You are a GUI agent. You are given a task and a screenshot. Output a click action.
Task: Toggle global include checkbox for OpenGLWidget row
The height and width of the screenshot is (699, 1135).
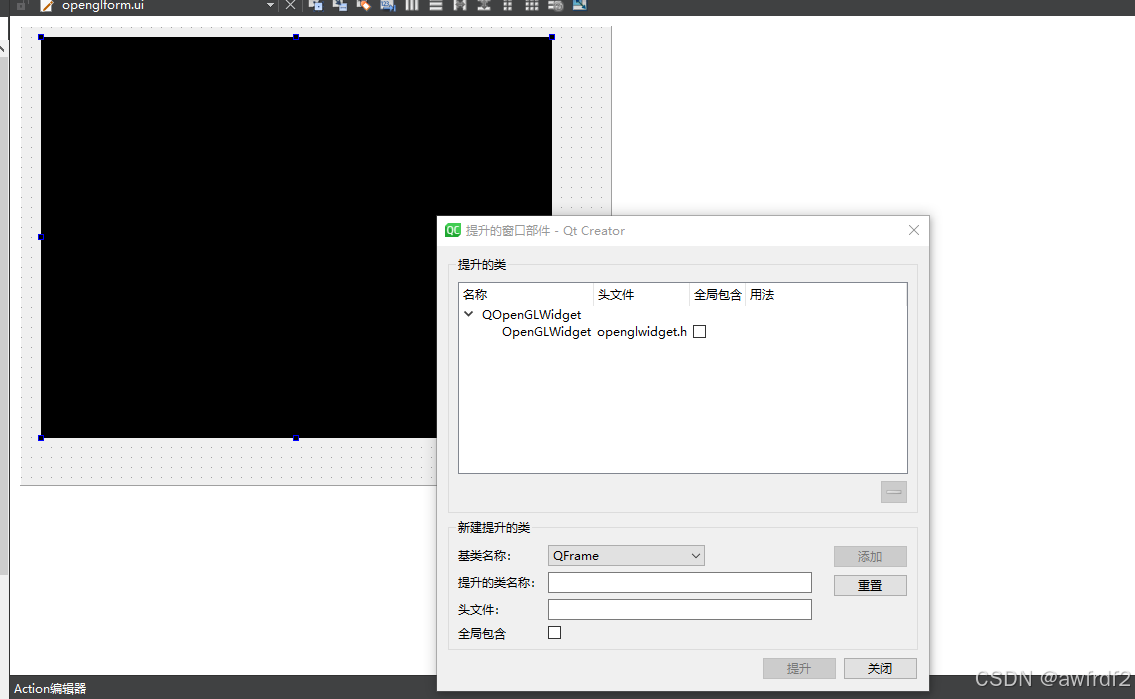point(699,331)
